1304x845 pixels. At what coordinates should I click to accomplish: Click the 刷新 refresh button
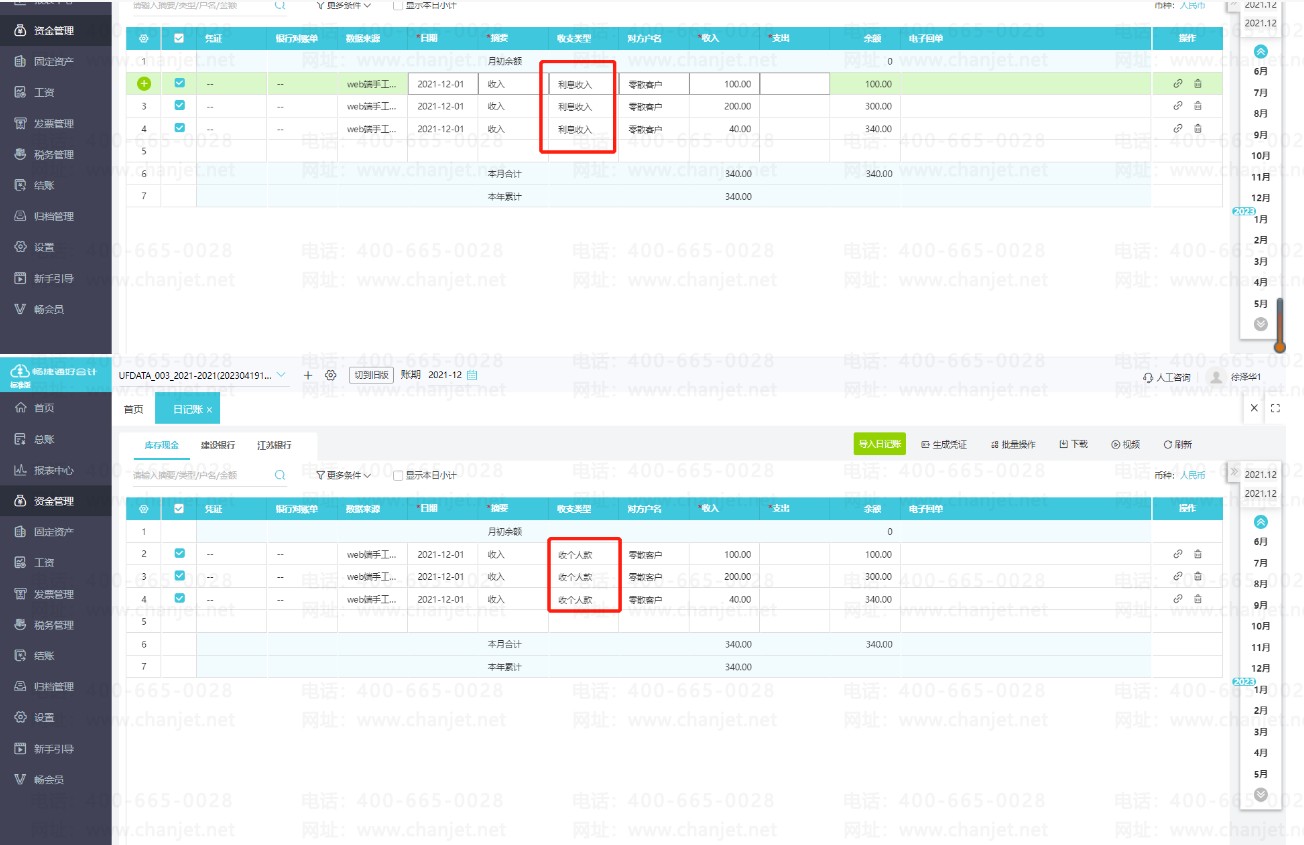(1177, 445)
